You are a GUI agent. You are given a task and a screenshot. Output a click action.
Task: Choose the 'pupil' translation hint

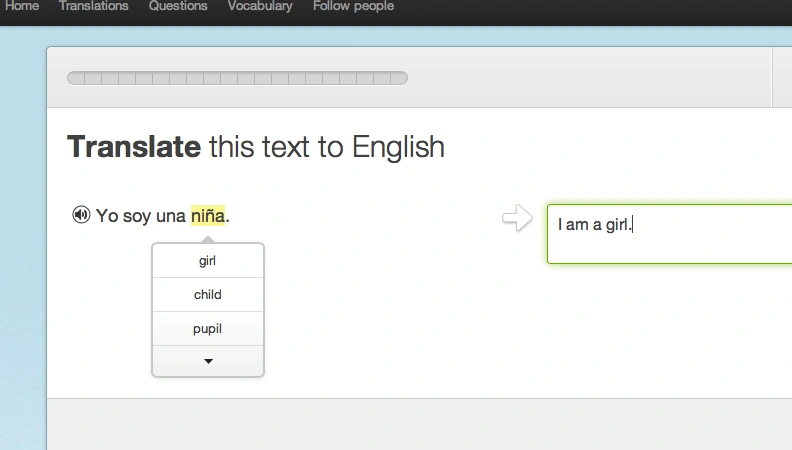pyautogui.click(x=208, y=329)
